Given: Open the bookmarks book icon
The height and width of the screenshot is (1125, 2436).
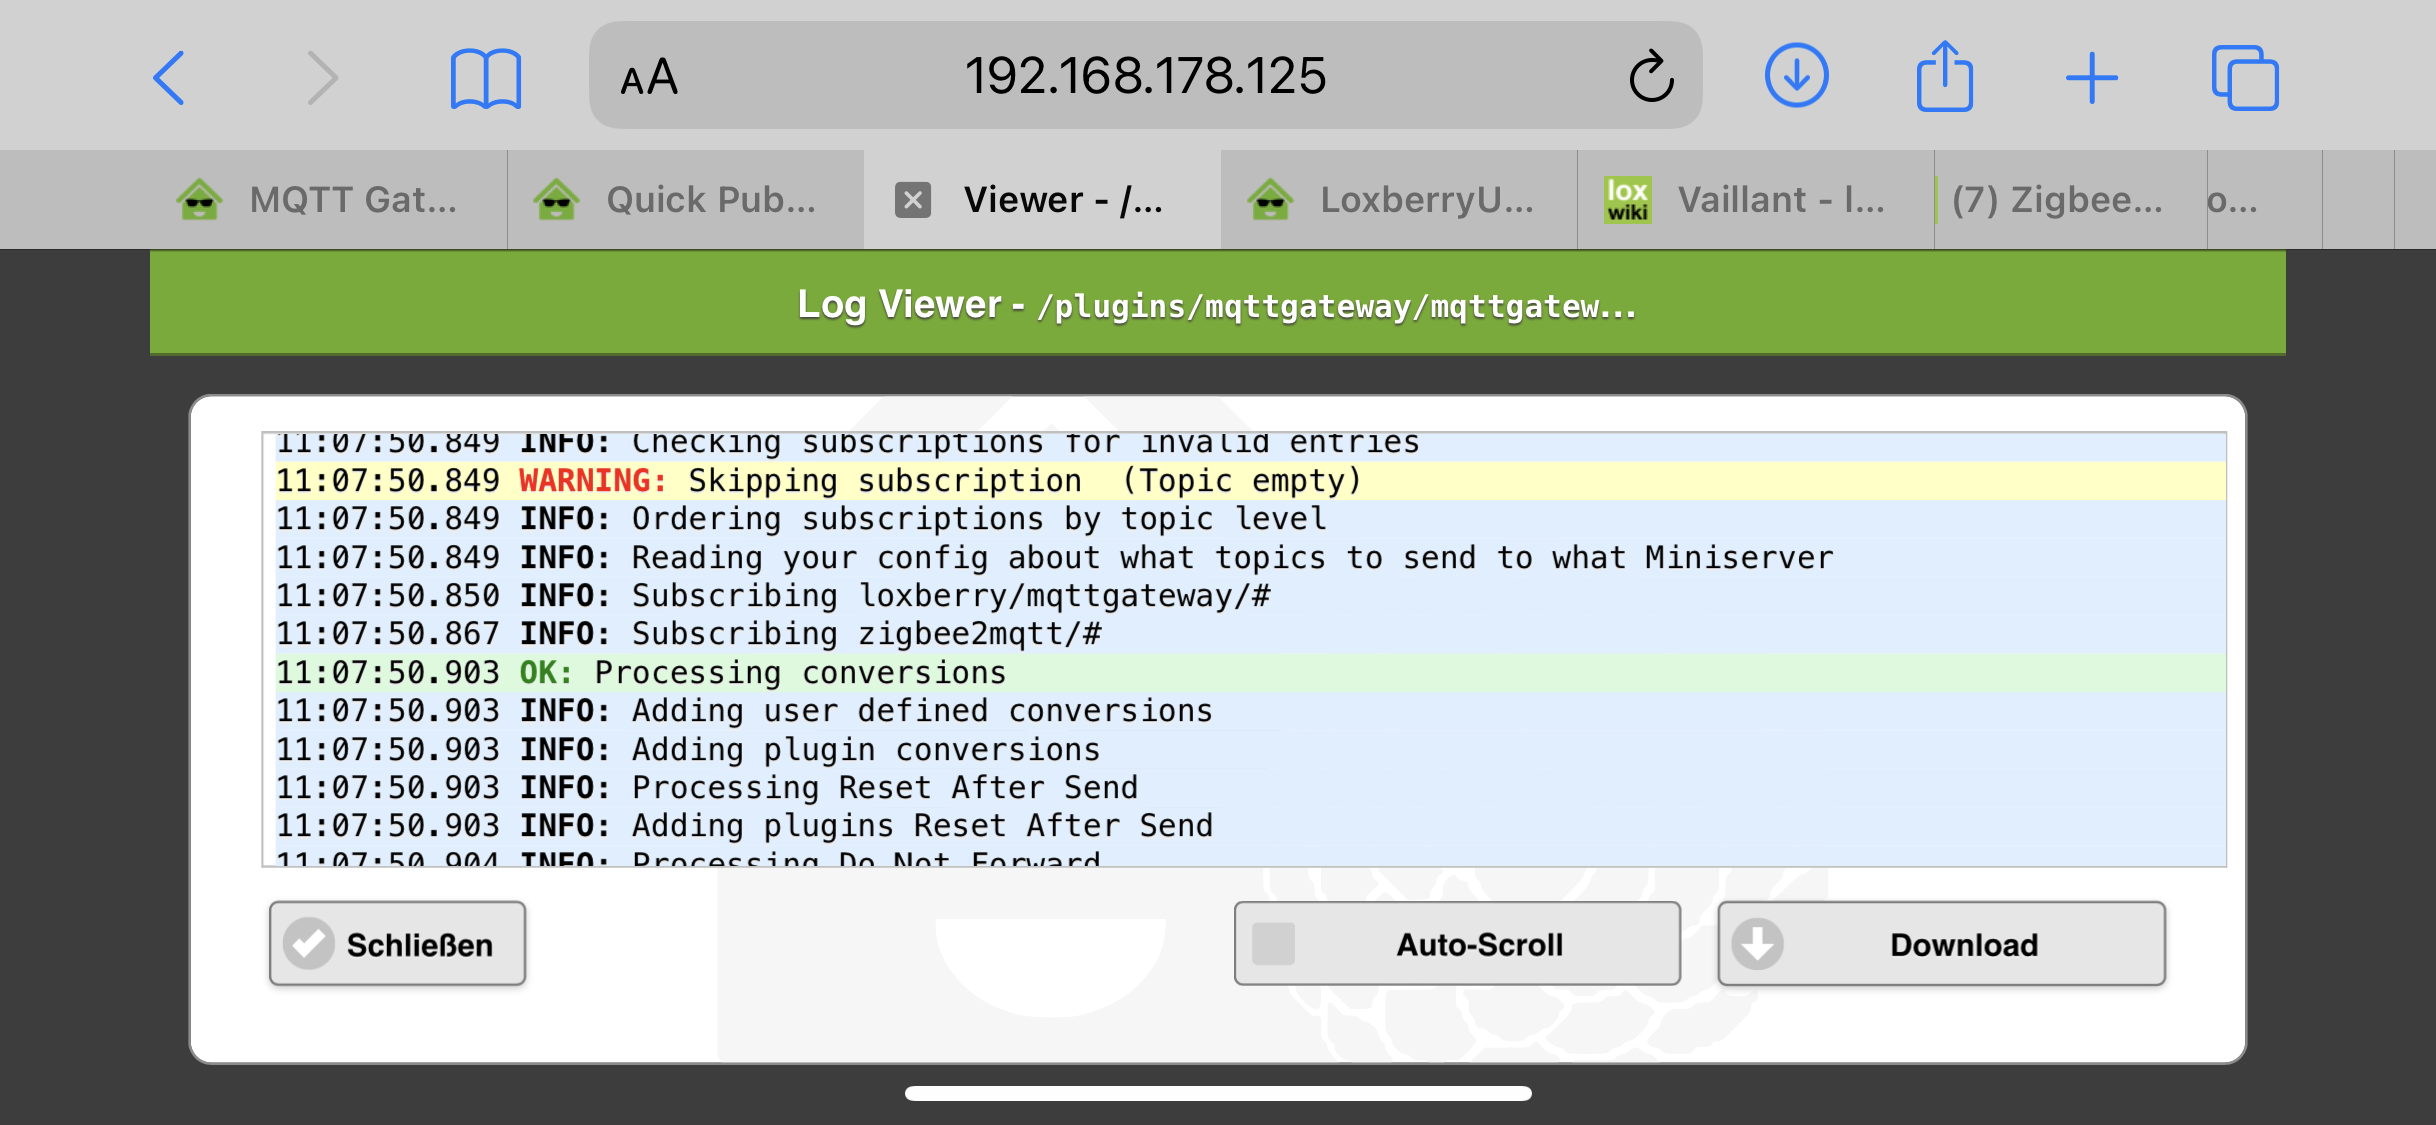Looking at the screenshot, I should point(485,78).
